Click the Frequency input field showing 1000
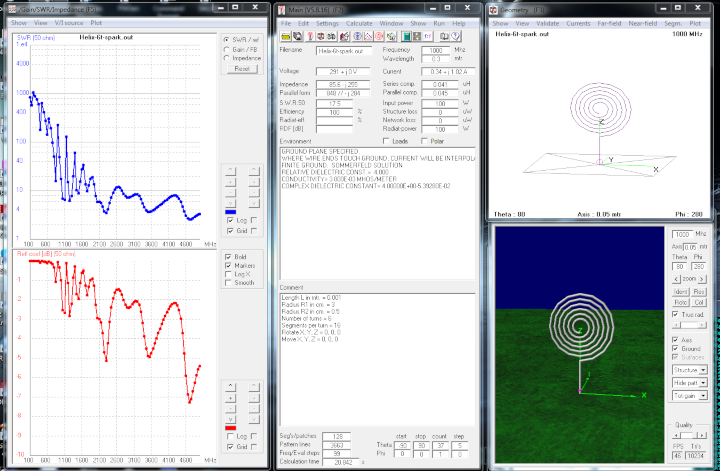The image size is (720, 471). pos(435,49)
